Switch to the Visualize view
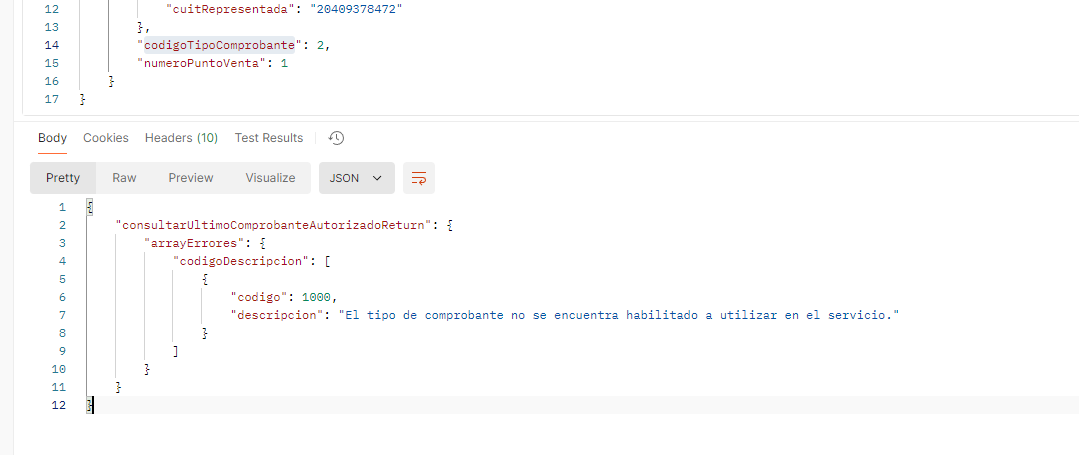This screenshot has width=1079, height=455. coord(270,178)
